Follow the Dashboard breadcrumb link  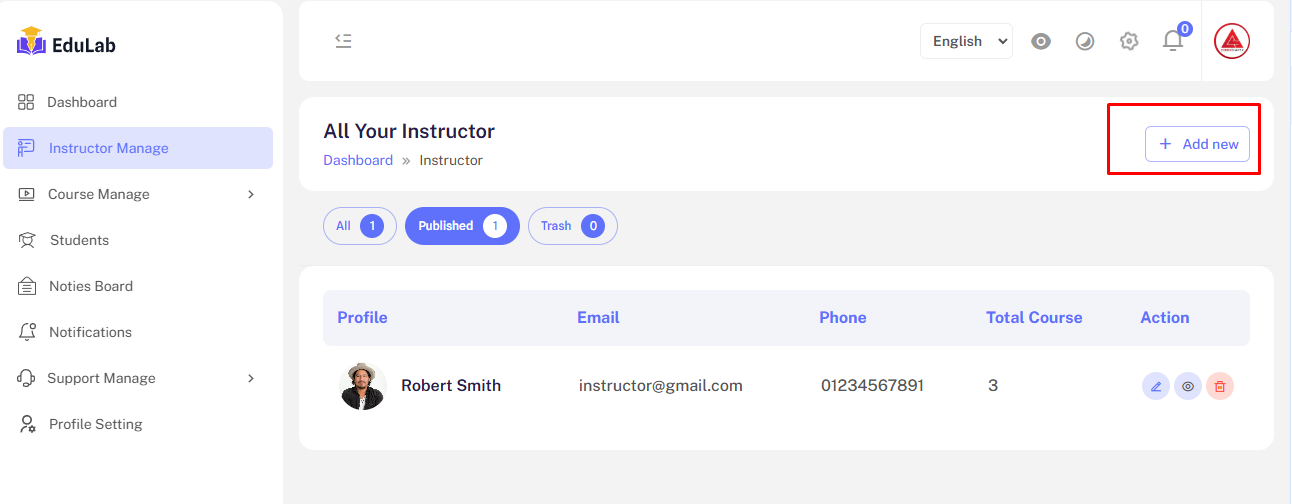click(358, 160)
